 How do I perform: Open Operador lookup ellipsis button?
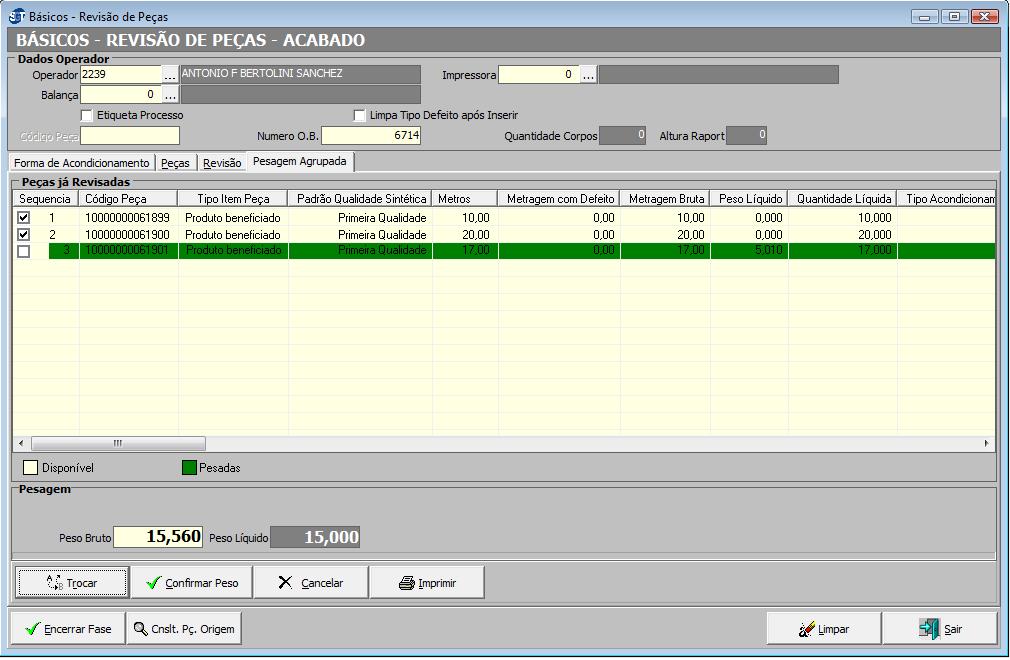click(170, 75)
